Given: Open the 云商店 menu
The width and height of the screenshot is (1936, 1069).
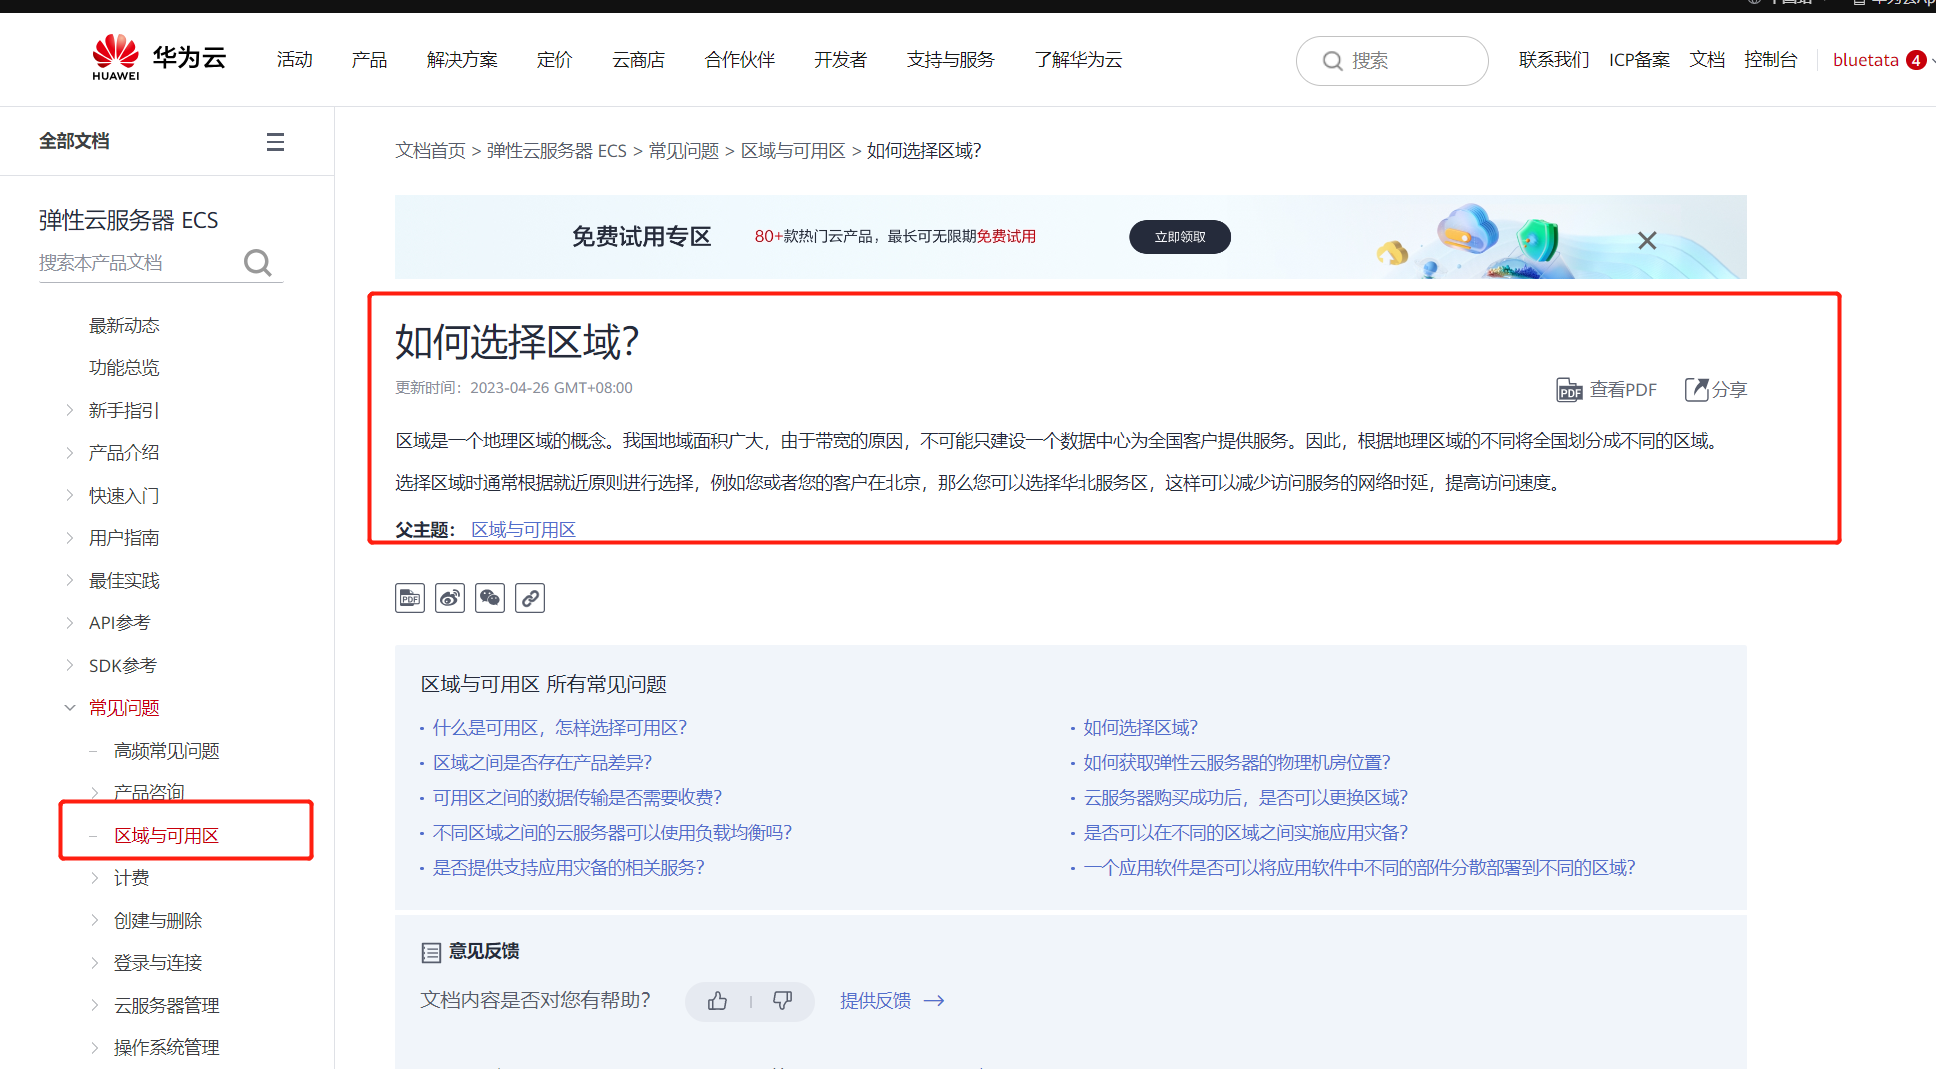Looking at the screenshot, I should (x=639, y=60).
